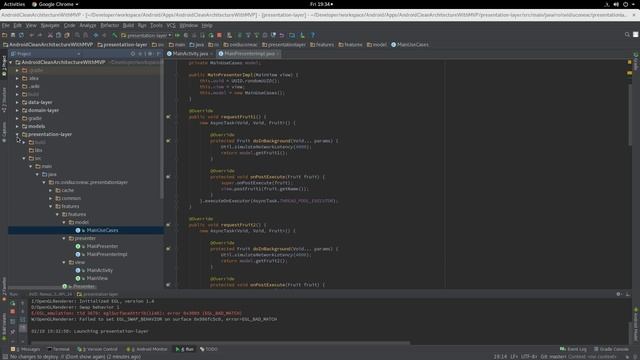Expand the domain-layer tree node

[17, 110]
